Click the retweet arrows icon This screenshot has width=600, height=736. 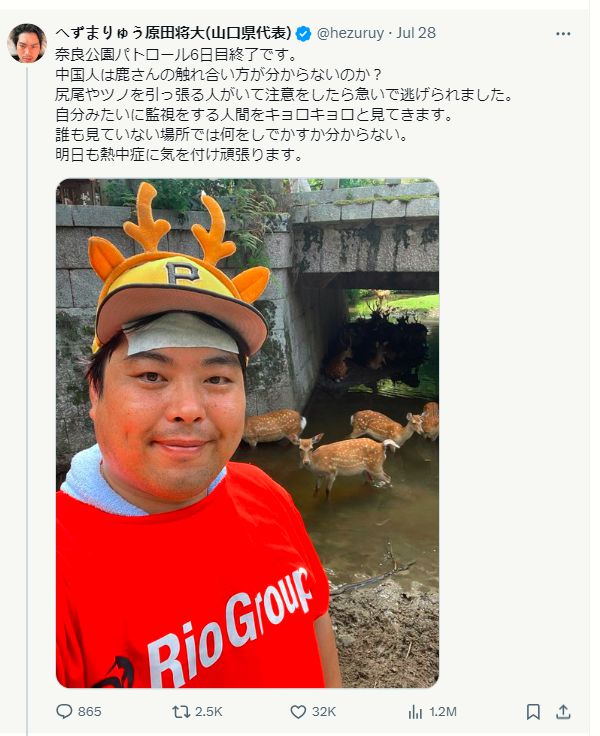click(x=181, y=712)
